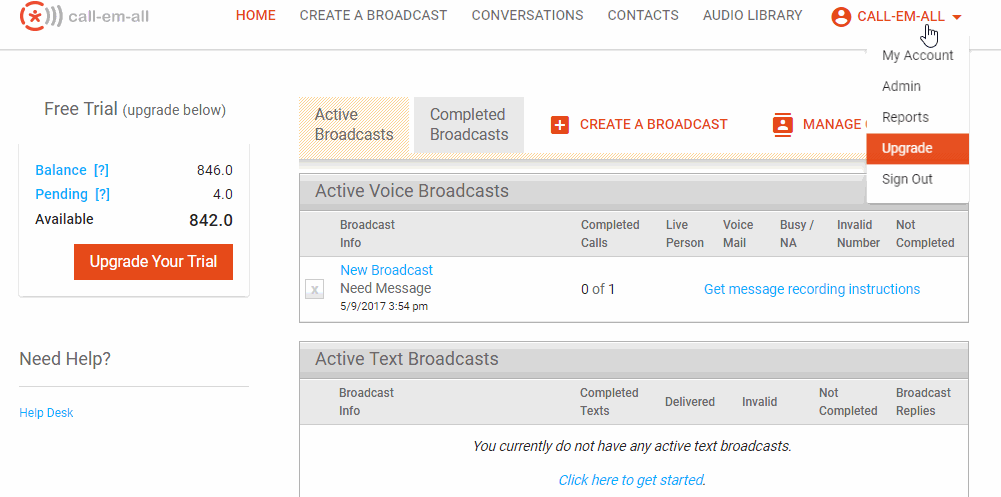Click the '5/9/2017 3:54 pm' timestamp

384,306
